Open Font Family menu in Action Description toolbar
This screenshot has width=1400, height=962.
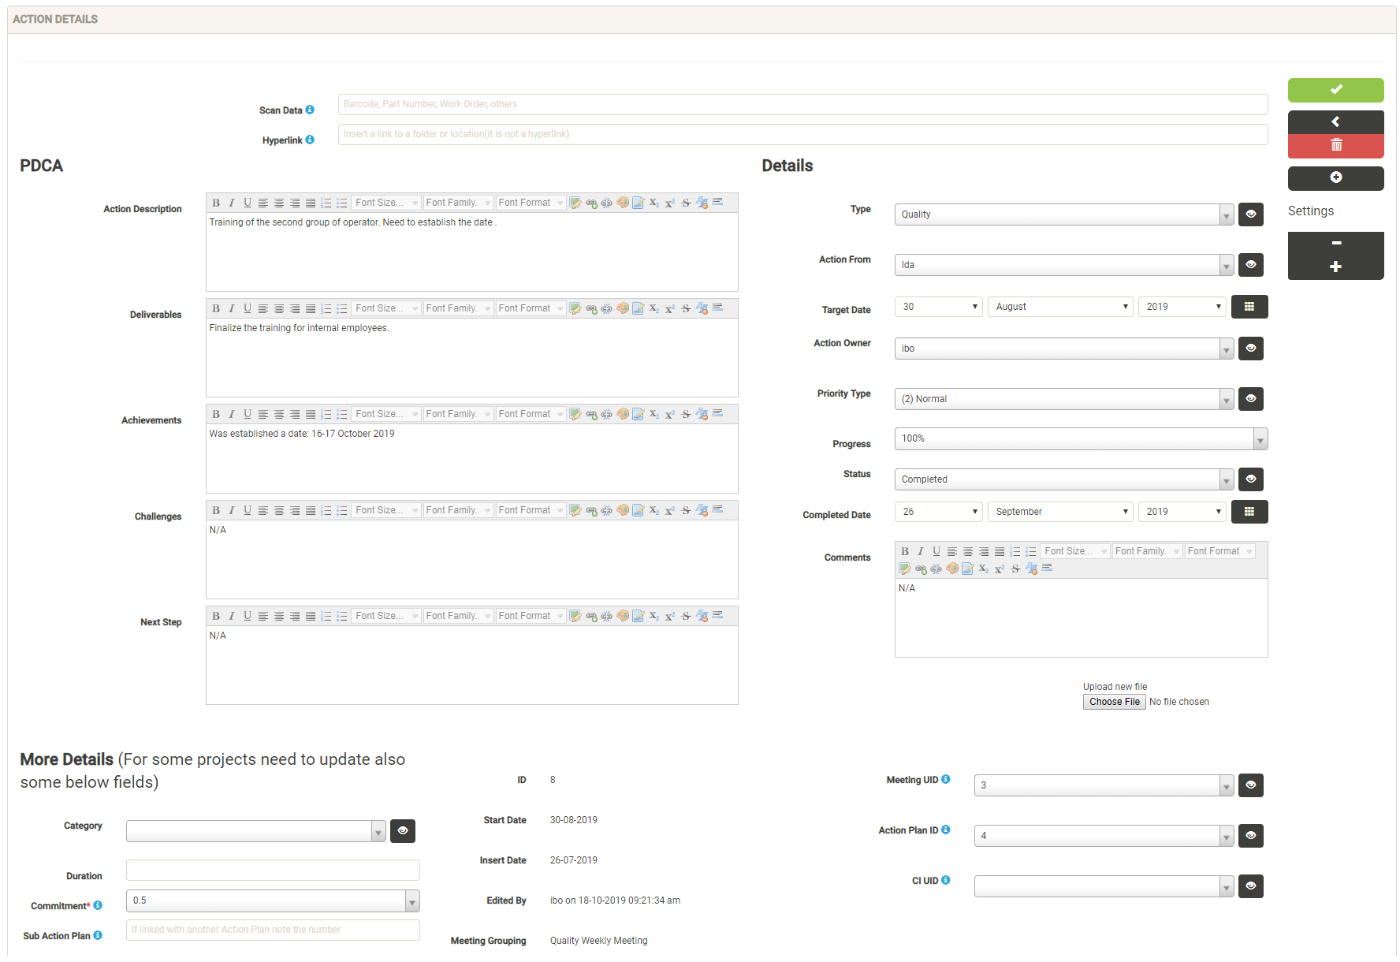click(x=458, y=203)
